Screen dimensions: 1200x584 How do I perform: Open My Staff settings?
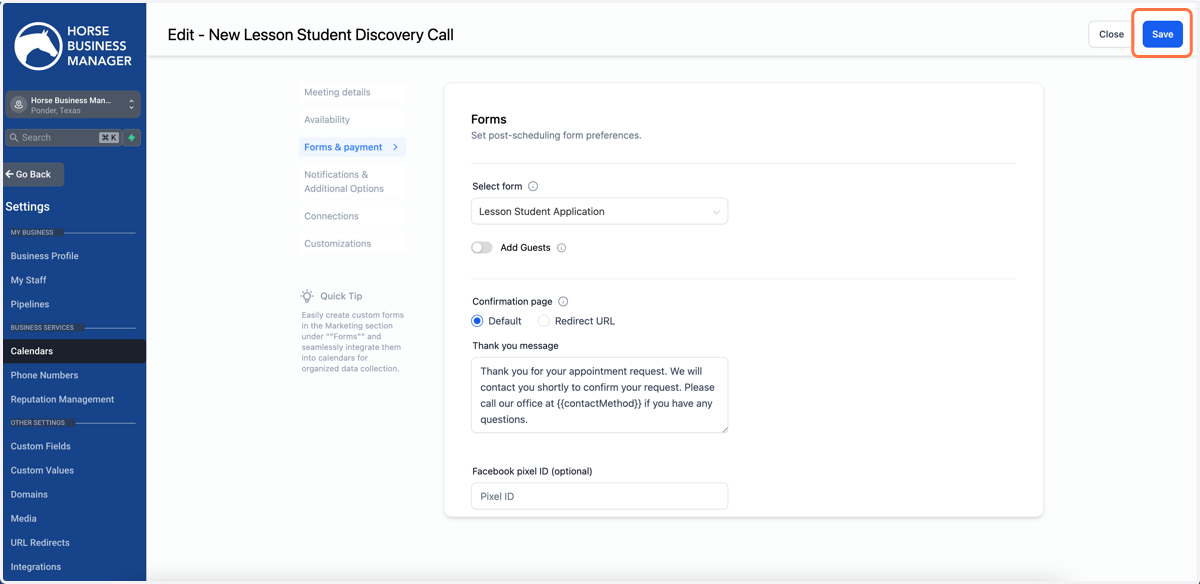(x=29, y=280)
